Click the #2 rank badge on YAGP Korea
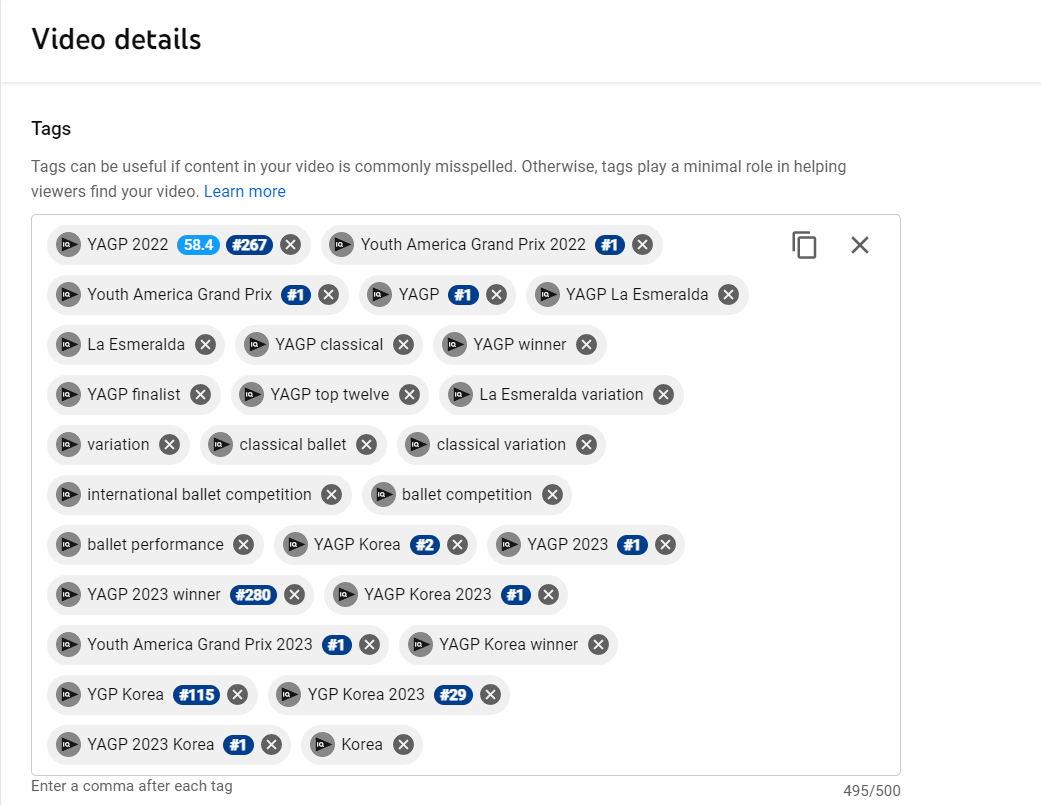The width and height of the screenshot is (1041, 805). point(425,545)
